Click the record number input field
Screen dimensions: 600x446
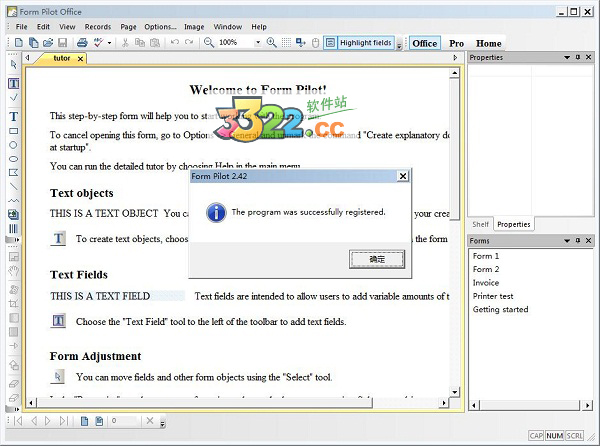(x=123, y=421)
